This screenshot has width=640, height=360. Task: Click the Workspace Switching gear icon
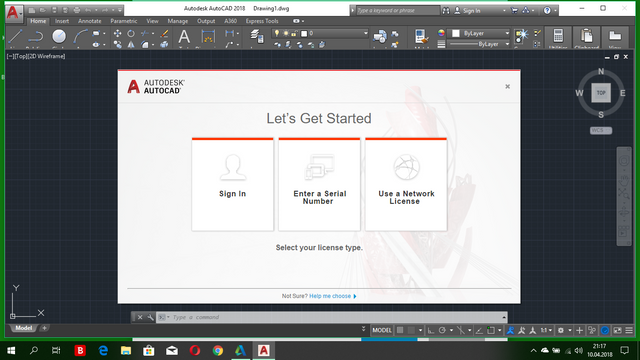pos(561,330)
